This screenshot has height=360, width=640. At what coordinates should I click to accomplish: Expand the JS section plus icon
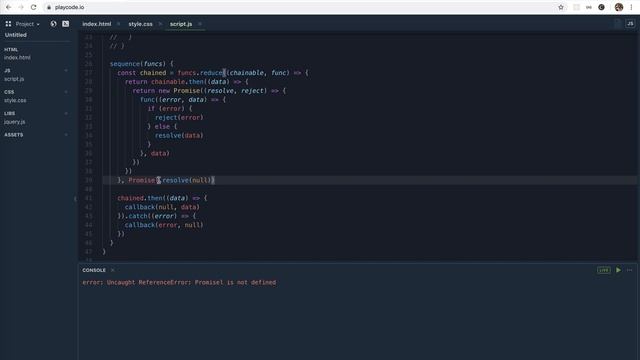click(66, 71)
